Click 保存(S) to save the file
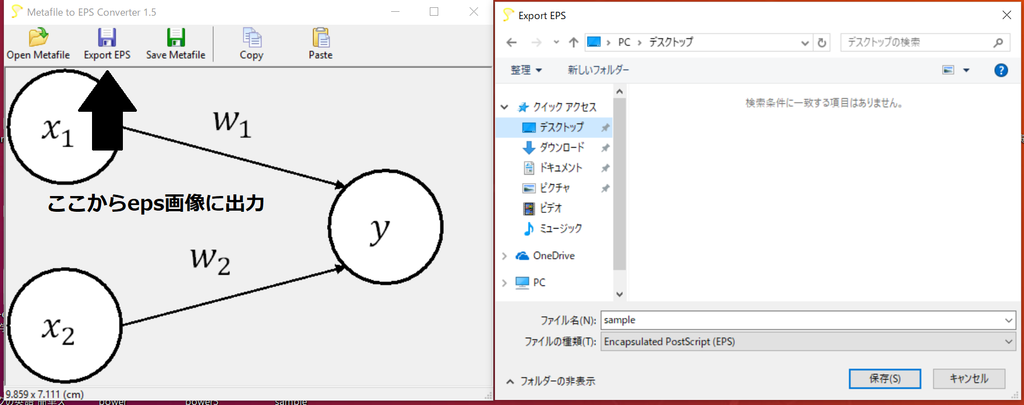Screen dimensions: 1024x405 (885, 378)
